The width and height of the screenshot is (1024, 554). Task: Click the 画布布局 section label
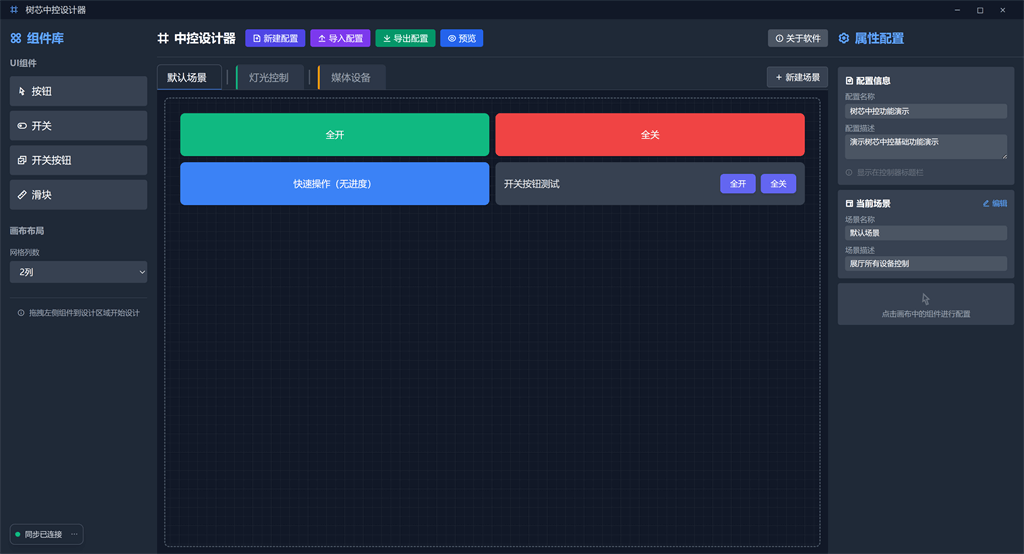pos(27,231)
